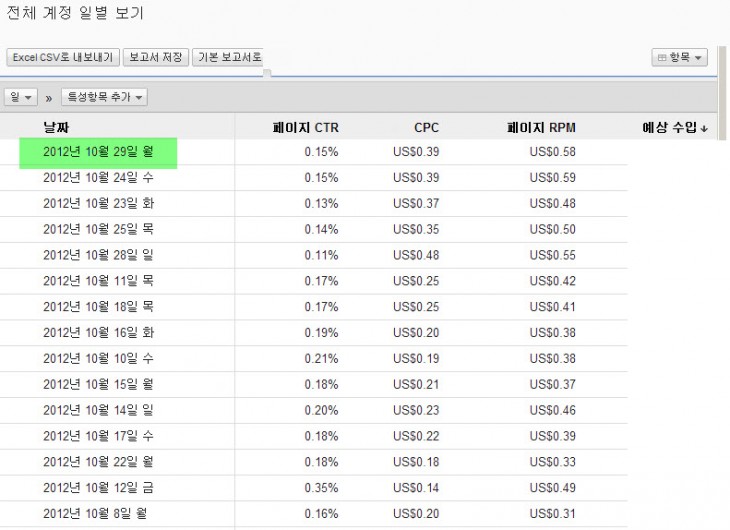
Task: Click the US$0.22 CPC value
Action: tap(416, 436)
